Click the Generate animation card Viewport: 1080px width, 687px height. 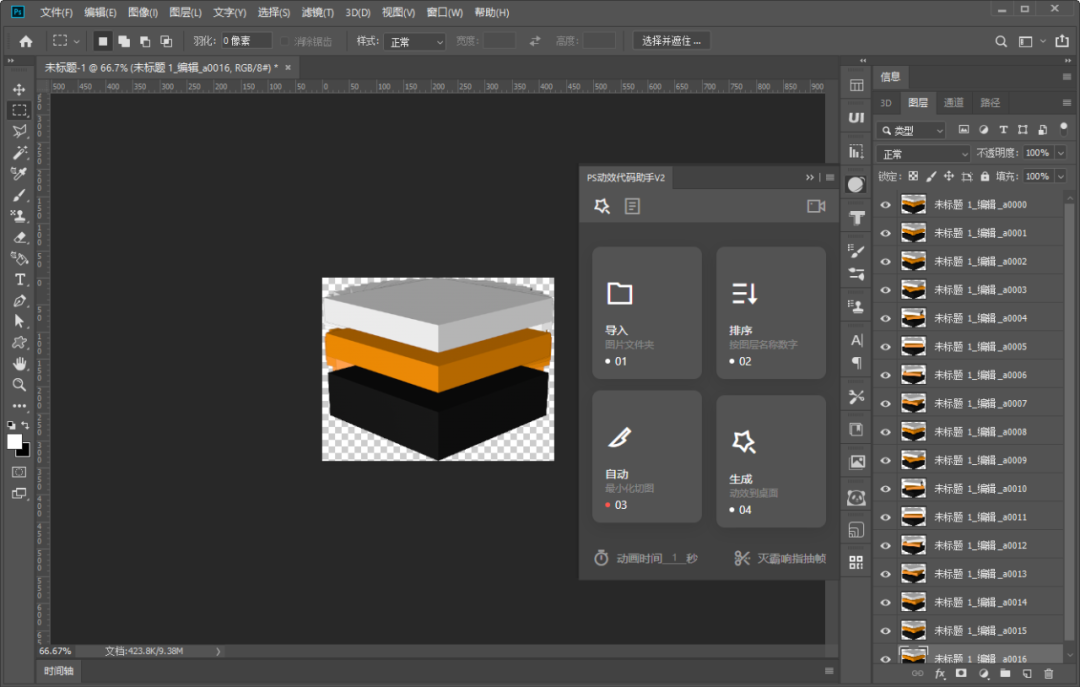(x=770, y=461)
